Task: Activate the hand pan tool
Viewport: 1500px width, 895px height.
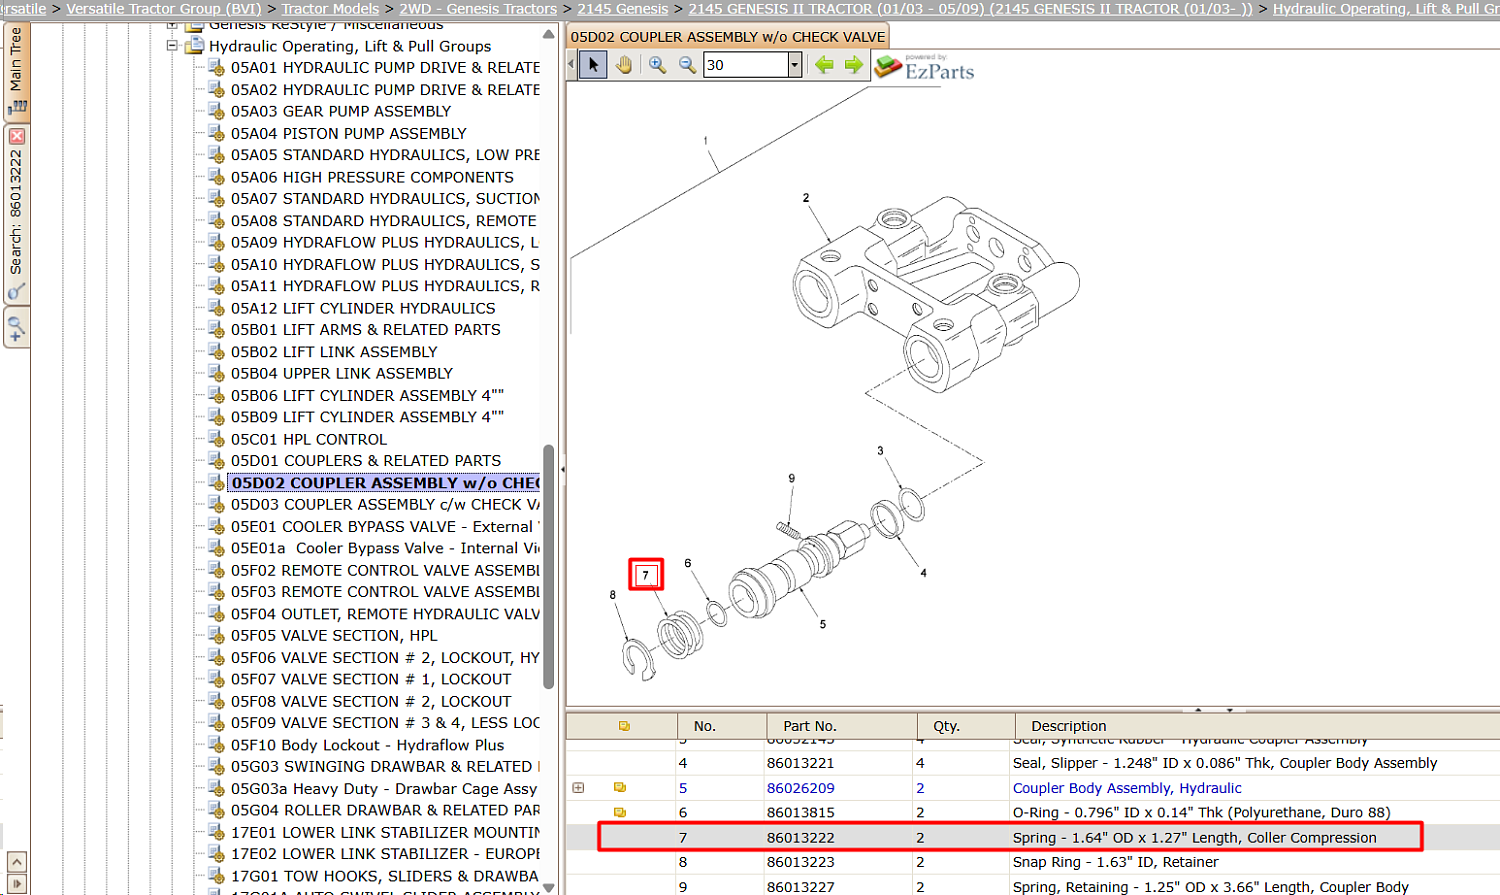Action: pyautogui.click(x=624, y=65)
